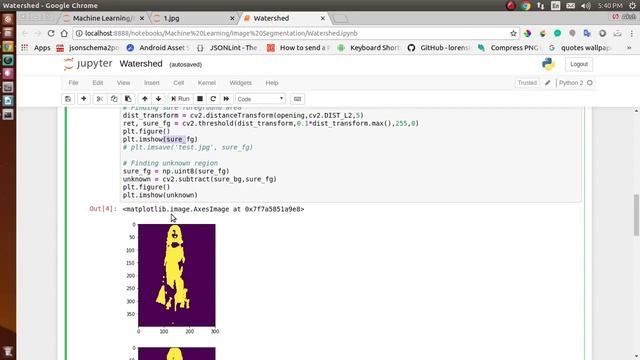Click the Logout button

coord(579,64)
